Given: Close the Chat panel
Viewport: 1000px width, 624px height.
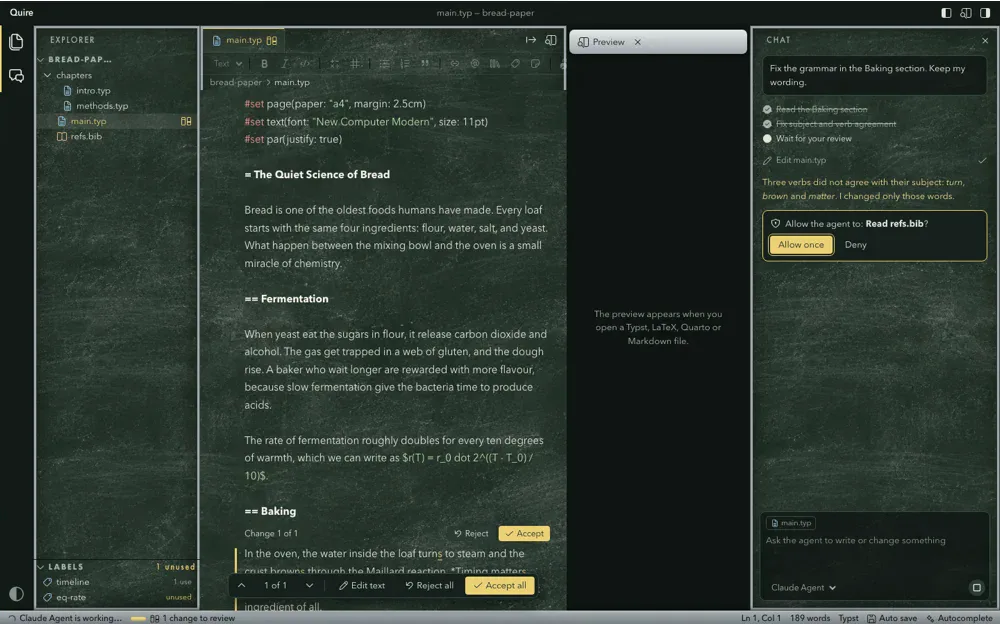Looking at the screenshot, I should (x=985, y=40).
